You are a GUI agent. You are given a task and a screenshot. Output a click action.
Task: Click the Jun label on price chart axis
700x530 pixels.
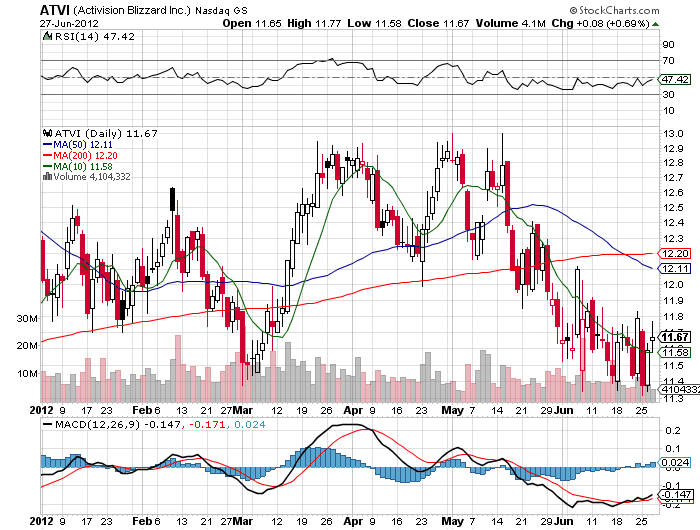click(x=563, y=410)
